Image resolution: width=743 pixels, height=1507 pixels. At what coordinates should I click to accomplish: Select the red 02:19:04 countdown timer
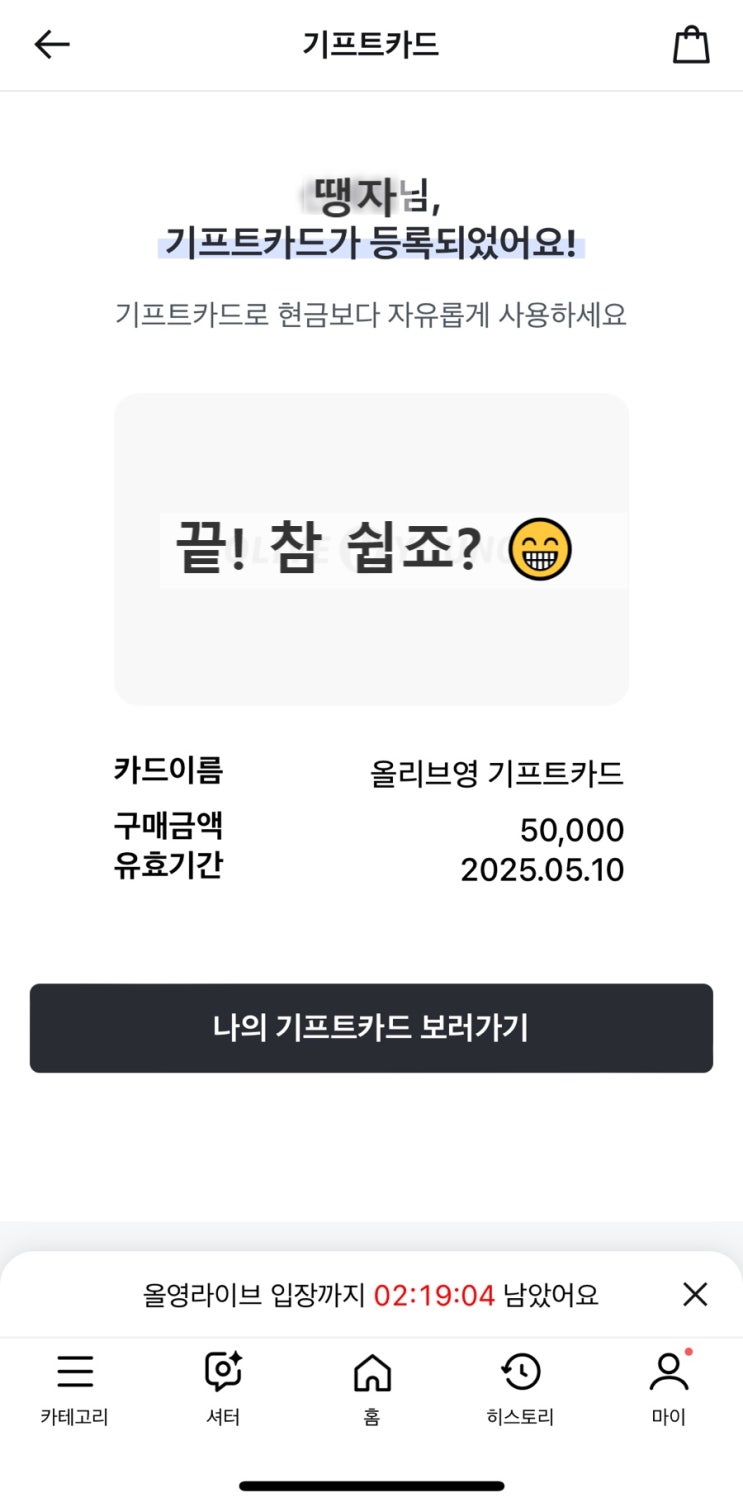(x=434, y=1296)
